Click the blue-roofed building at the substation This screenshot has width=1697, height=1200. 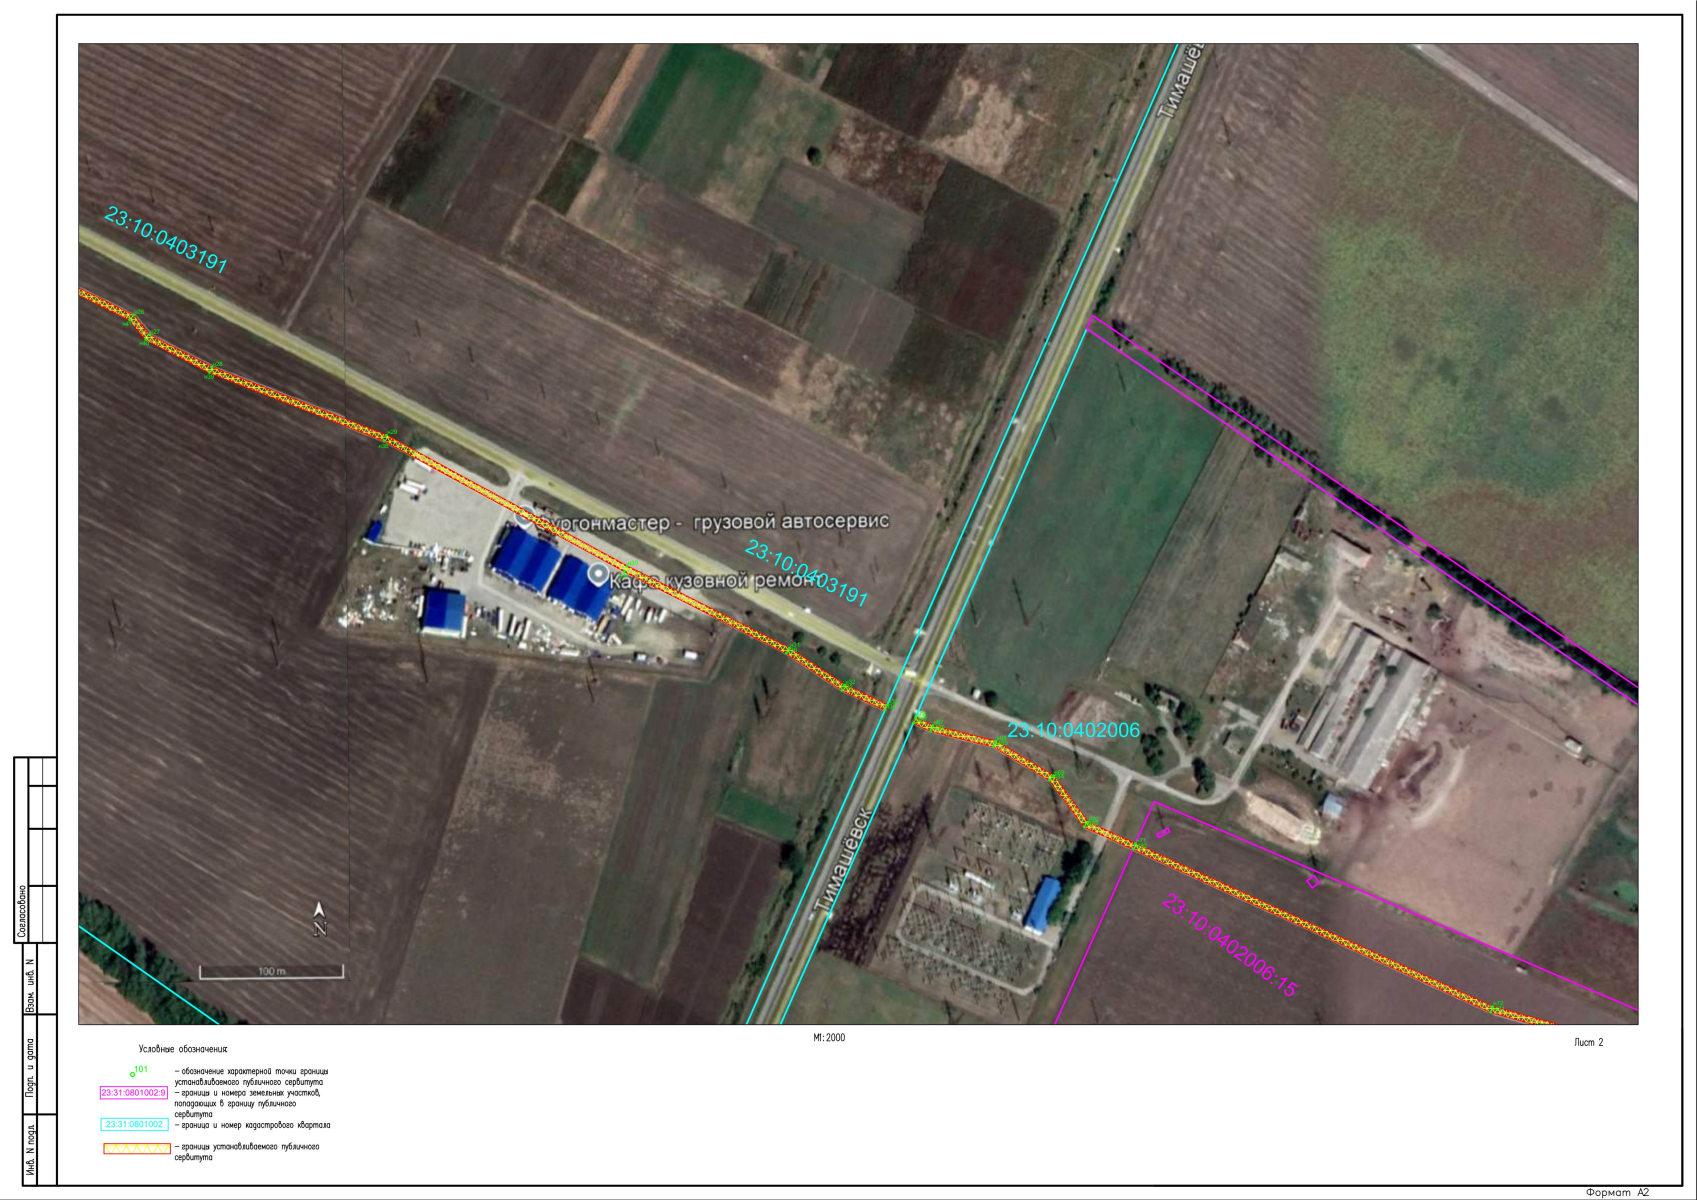(x=1044, y=904)
